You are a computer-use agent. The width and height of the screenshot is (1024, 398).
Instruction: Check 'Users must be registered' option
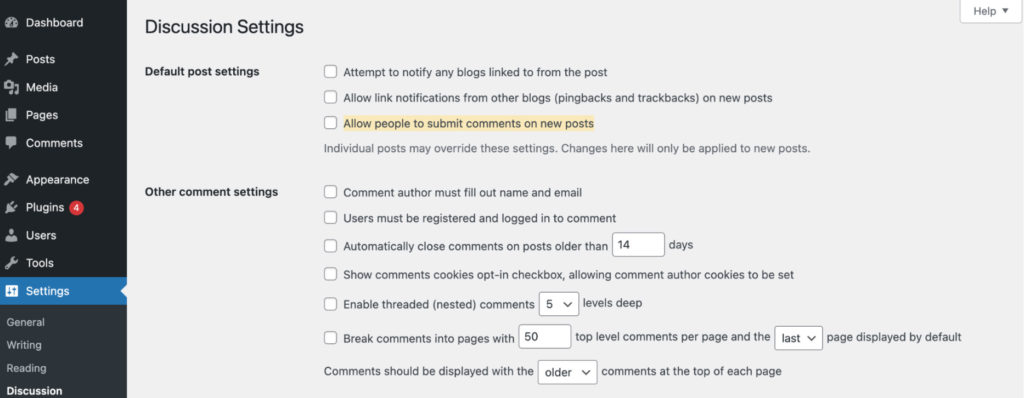331,218
